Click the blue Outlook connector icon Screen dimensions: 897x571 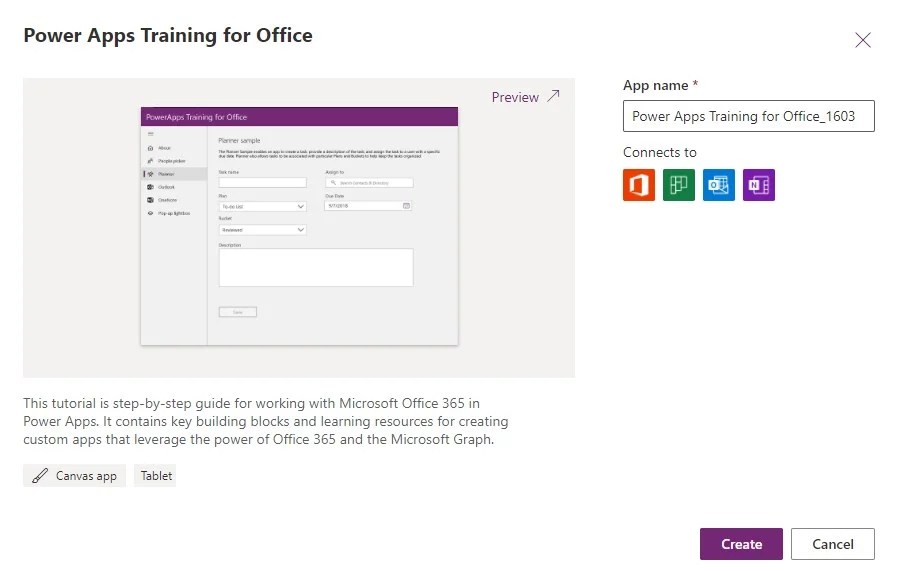coord(719,185)
